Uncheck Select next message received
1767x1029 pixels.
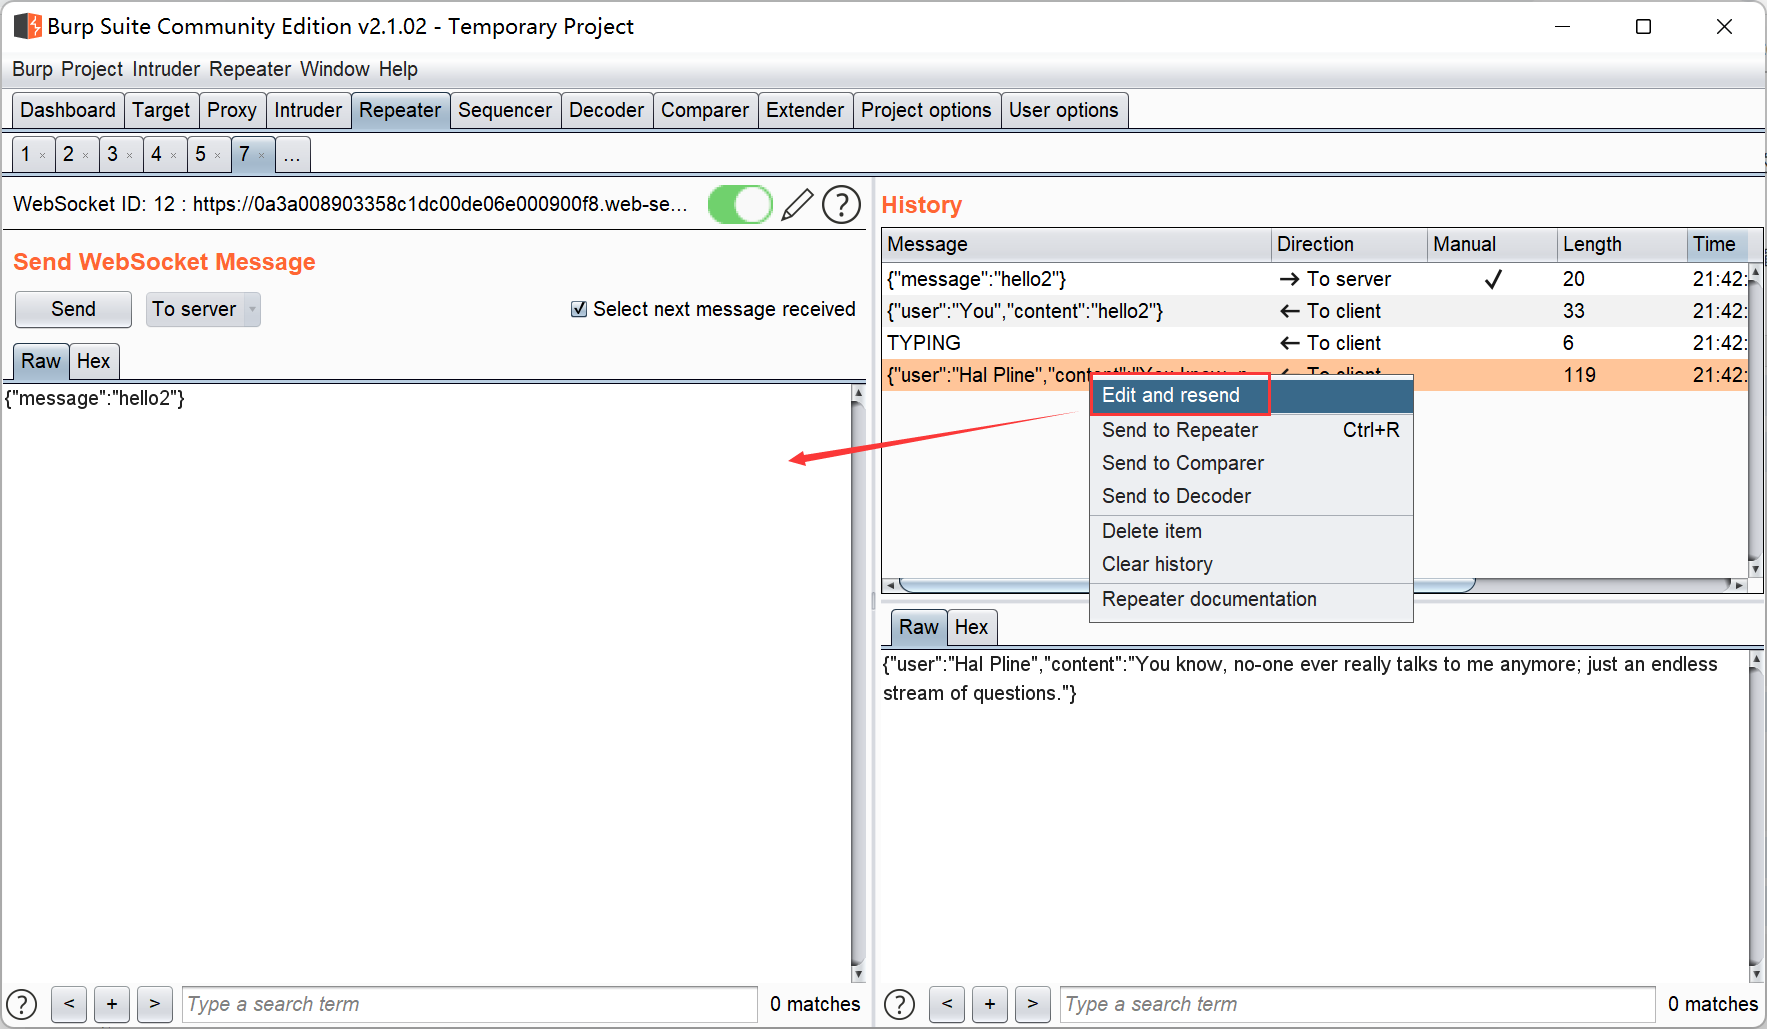pos(579,309)
